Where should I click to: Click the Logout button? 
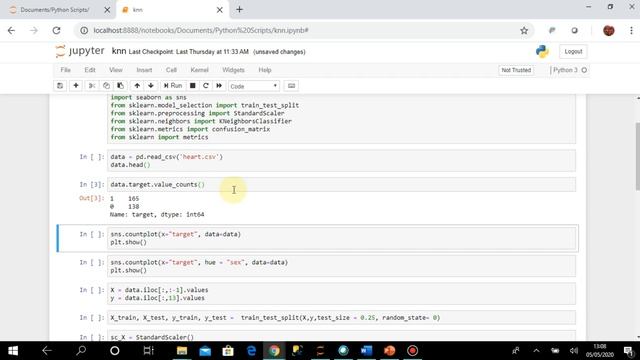point(573,51)
